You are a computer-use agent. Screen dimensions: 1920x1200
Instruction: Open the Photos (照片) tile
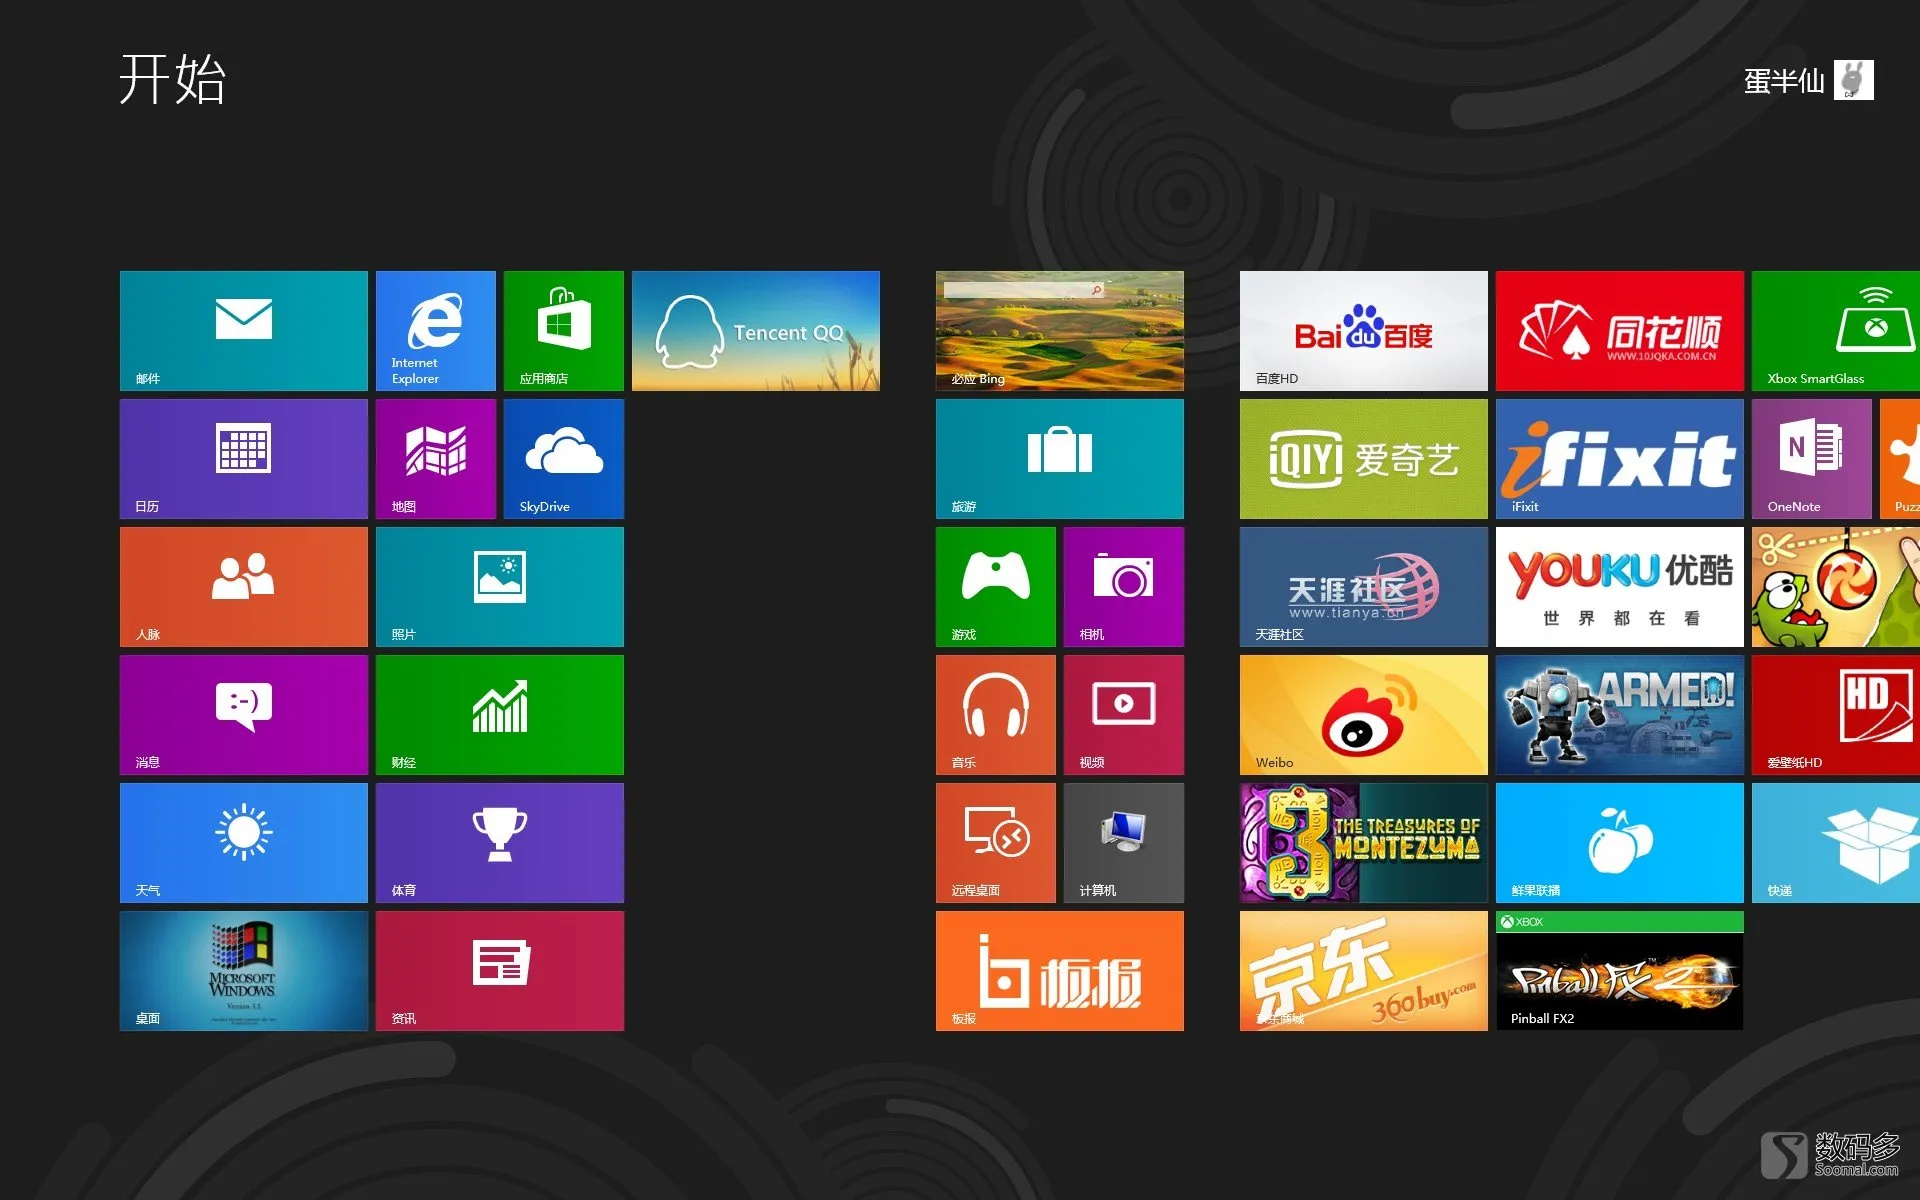coord(500,587)
